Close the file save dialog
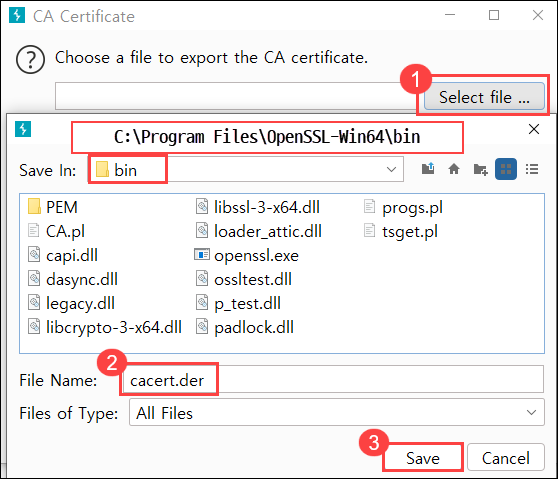 [533, 129]
